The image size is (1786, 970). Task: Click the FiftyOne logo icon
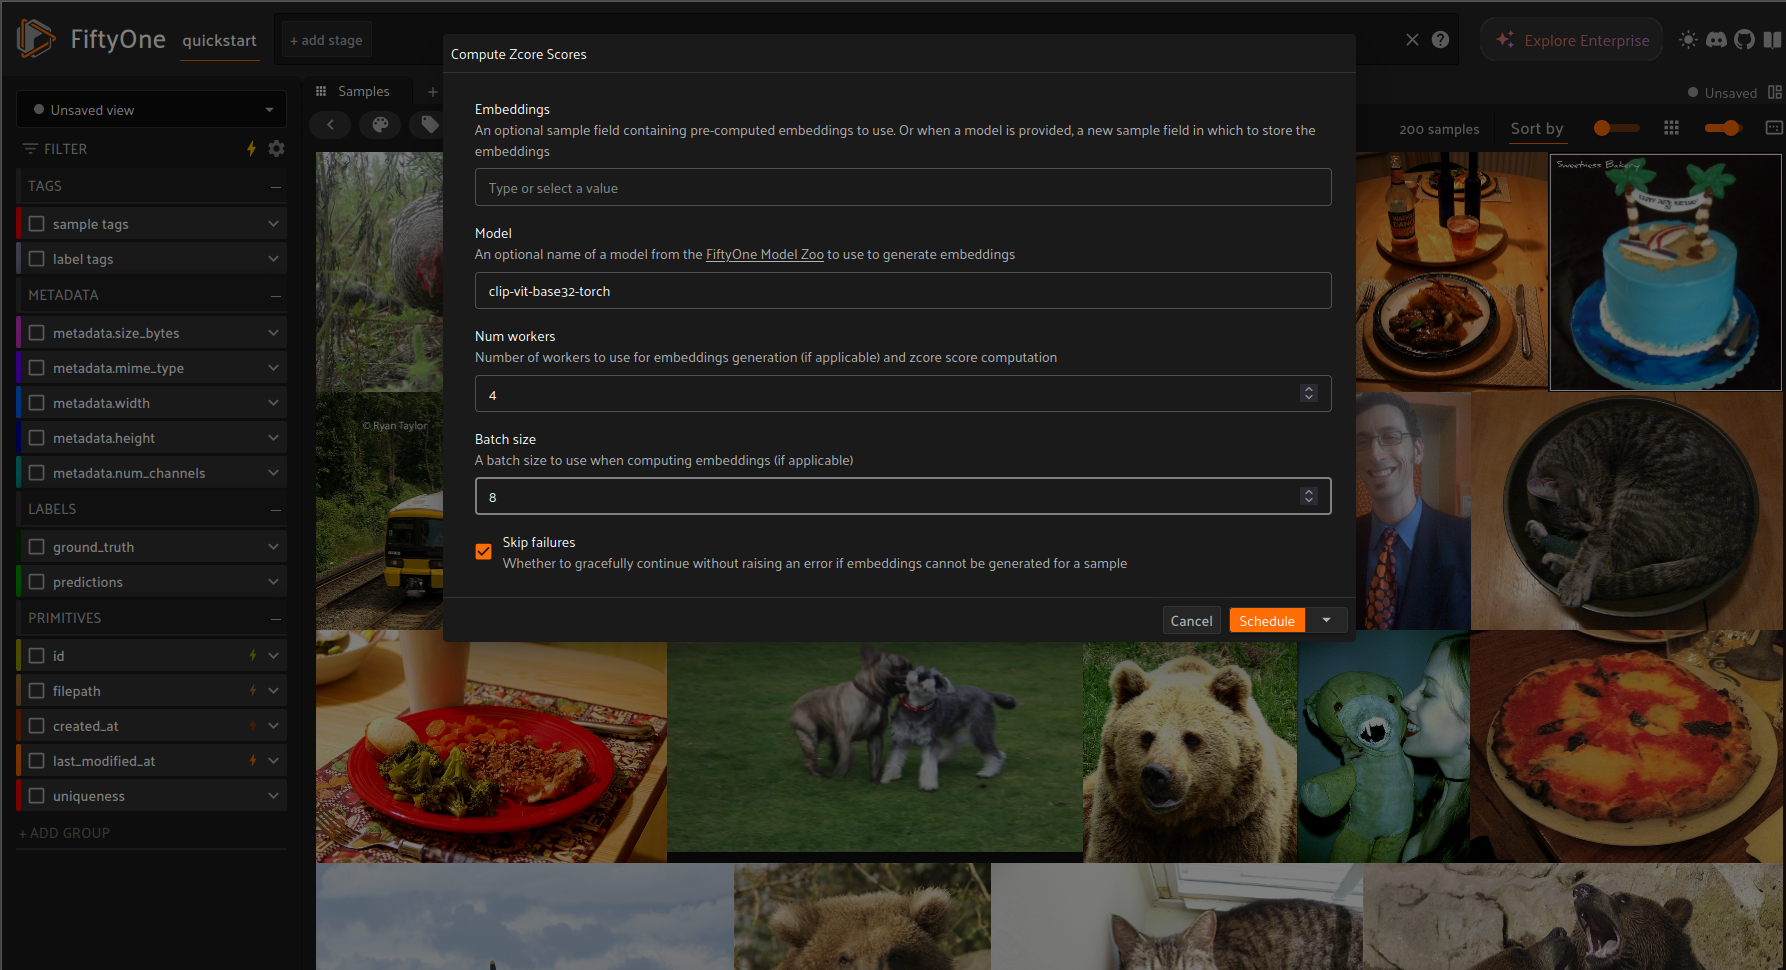[x=36, y=39]
